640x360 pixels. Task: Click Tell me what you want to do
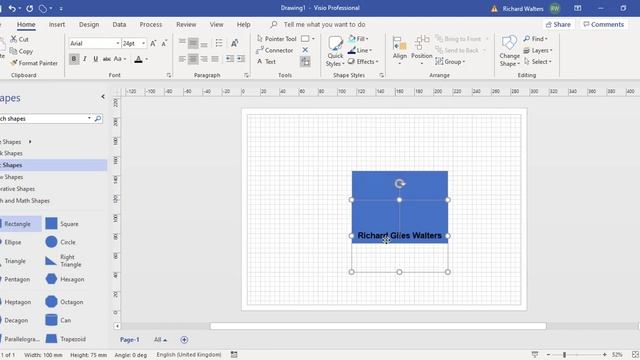(324, 24)
